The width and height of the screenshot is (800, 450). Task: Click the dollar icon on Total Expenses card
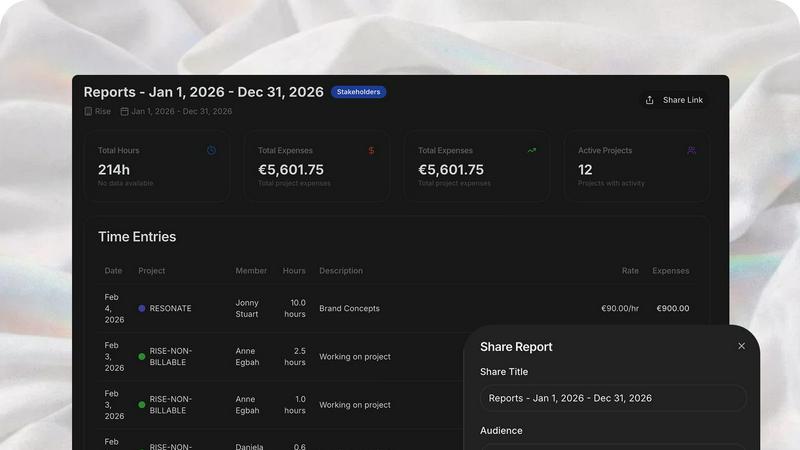pos(371,151)
